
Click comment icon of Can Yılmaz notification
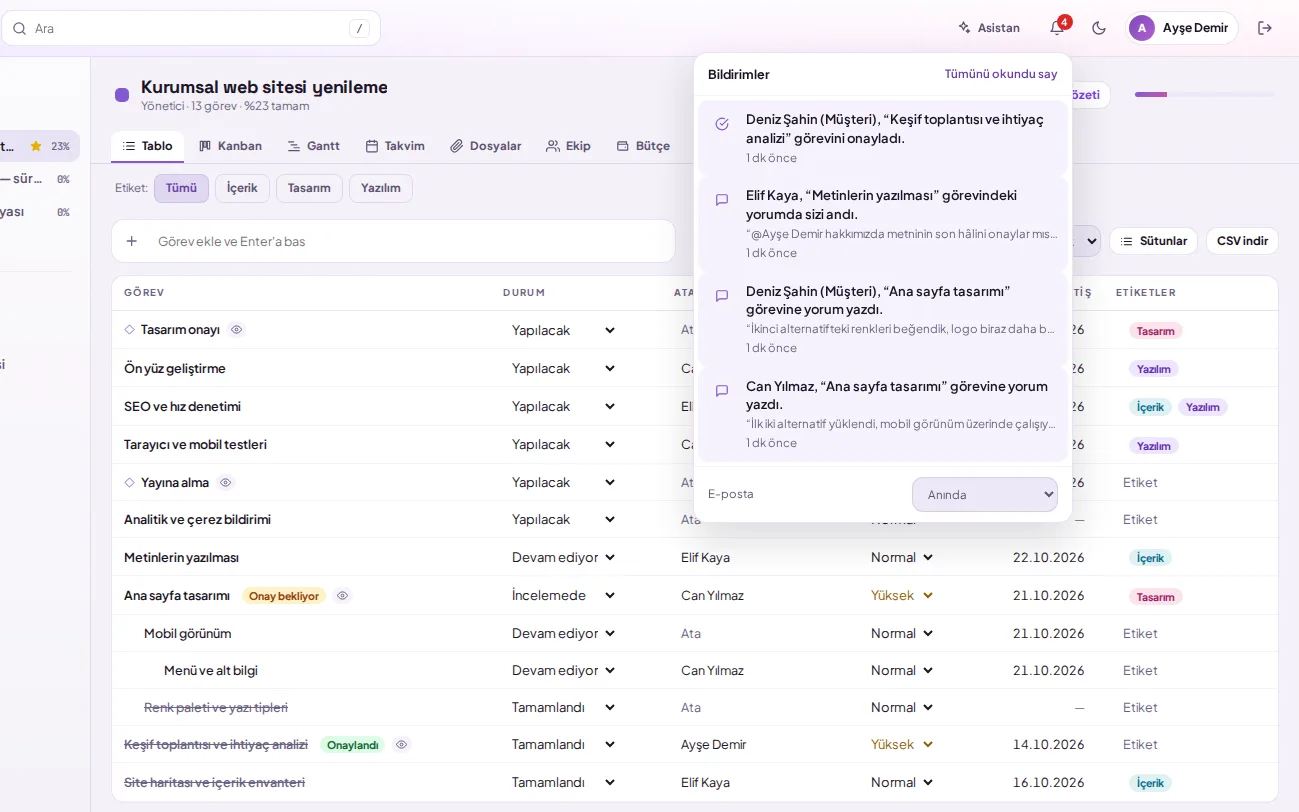(x=722, y=391)
